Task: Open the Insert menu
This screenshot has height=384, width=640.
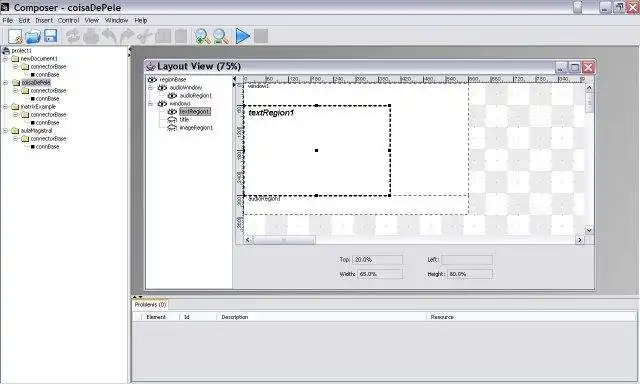Action: pyautogui.click(x=44, y=20)
